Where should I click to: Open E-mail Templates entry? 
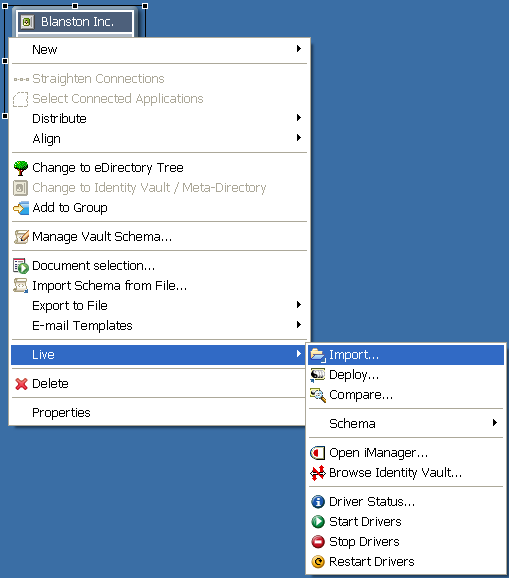tap(159, 326)
